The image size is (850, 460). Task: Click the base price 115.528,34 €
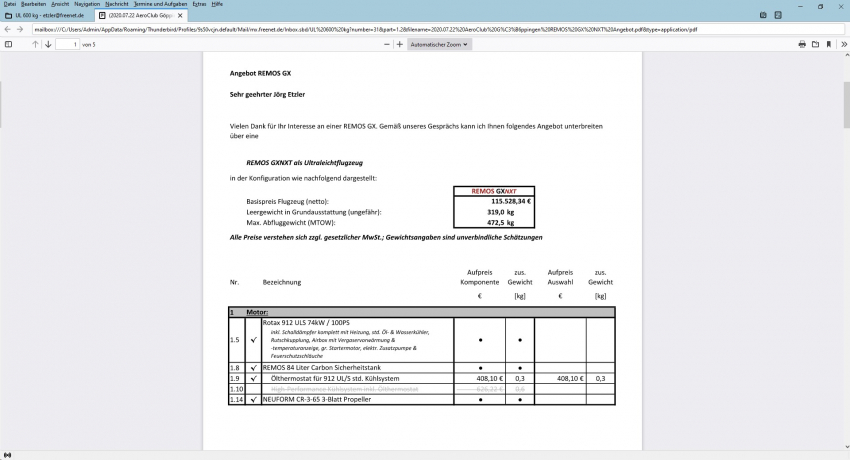(x=511, y=201)
